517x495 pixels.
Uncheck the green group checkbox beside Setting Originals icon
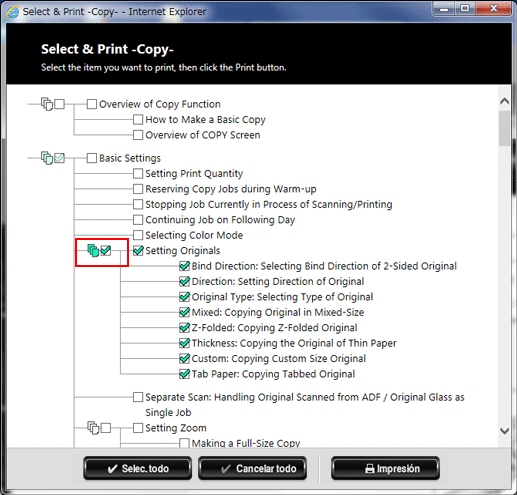106,250
